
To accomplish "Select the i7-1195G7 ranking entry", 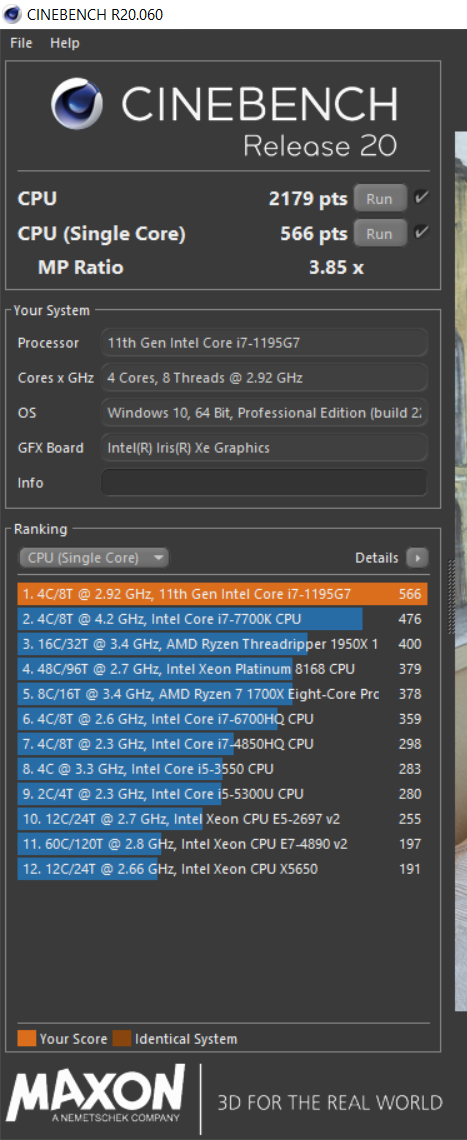I will [222, 594].
